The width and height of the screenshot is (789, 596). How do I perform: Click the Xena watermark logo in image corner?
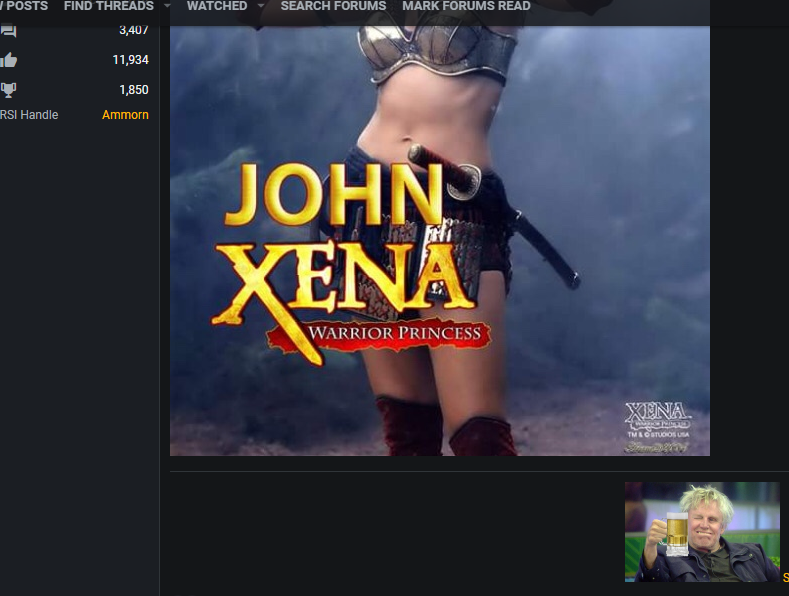[657, 427]
